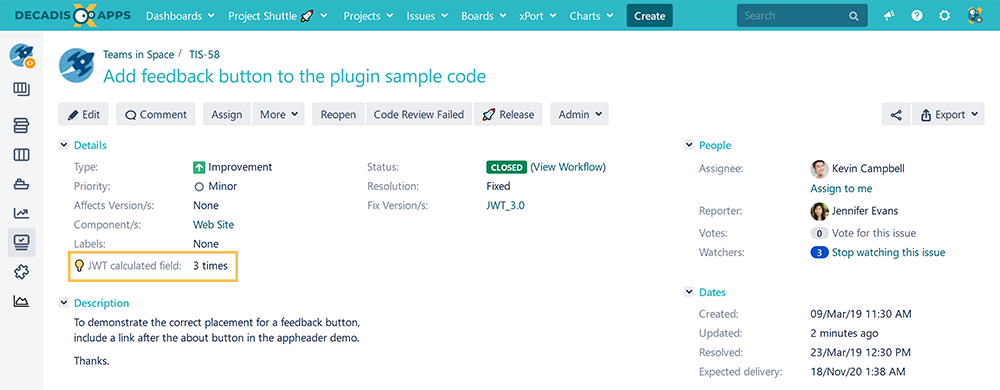The image size is (1000, 390).
Task: Click Jennifer Evans' avatar
Action: coord(819,211)
